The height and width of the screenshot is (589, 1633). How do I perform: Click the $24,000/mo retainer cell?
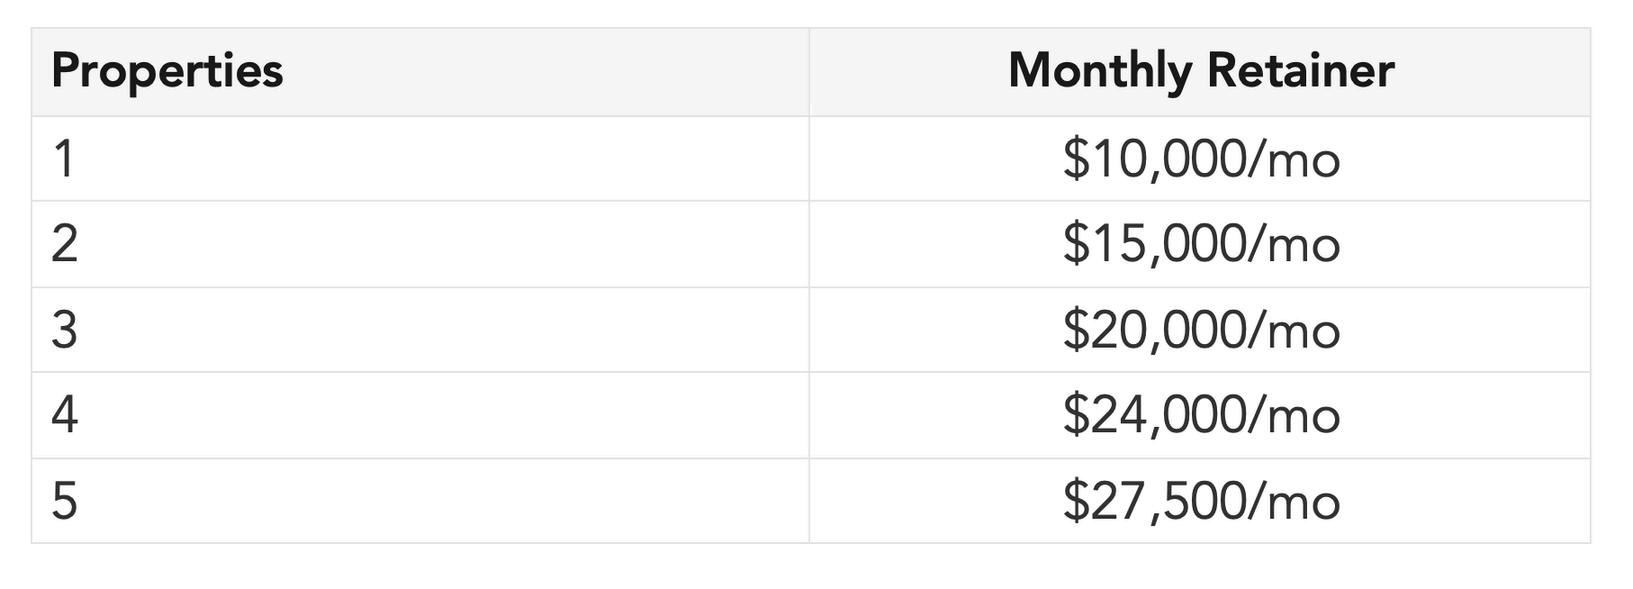tap(1200, 415)
